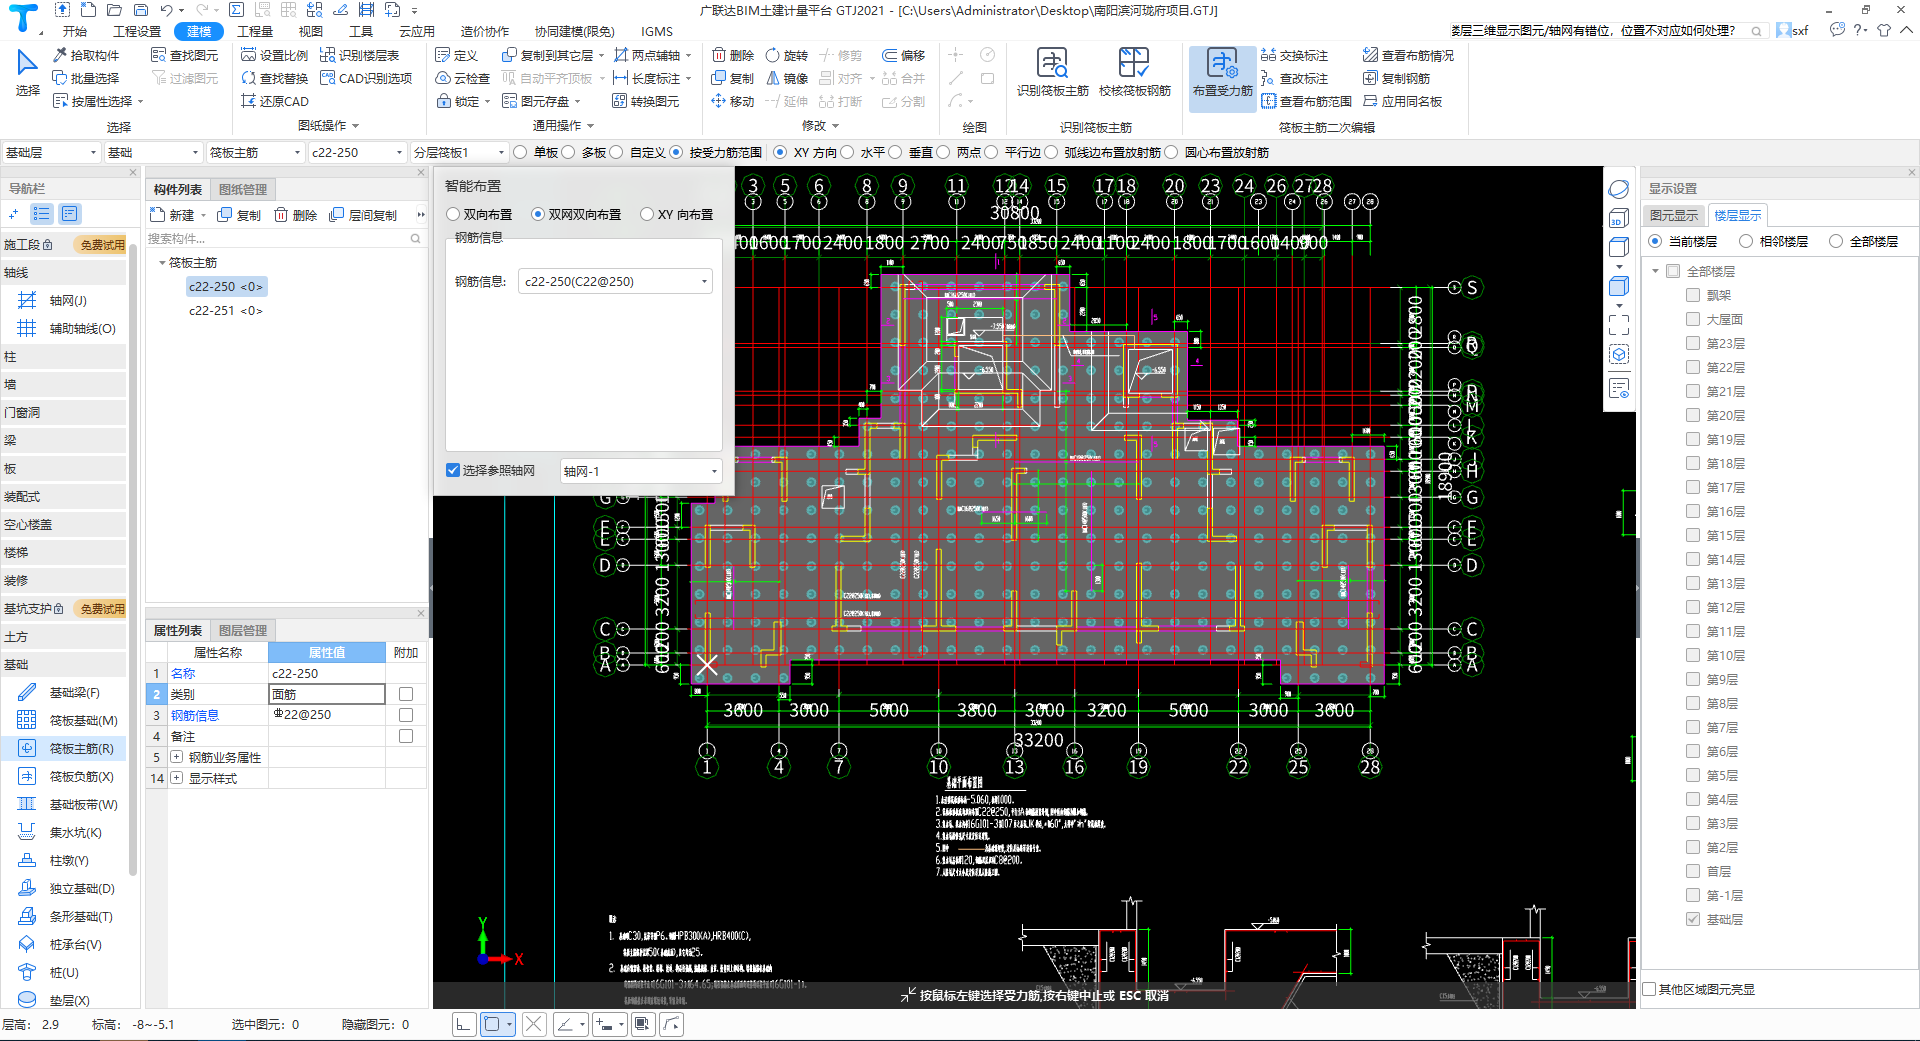1920x1041 pixels.
Task: Open 识别筏板主筋 tool
Action: [1052, 72]
